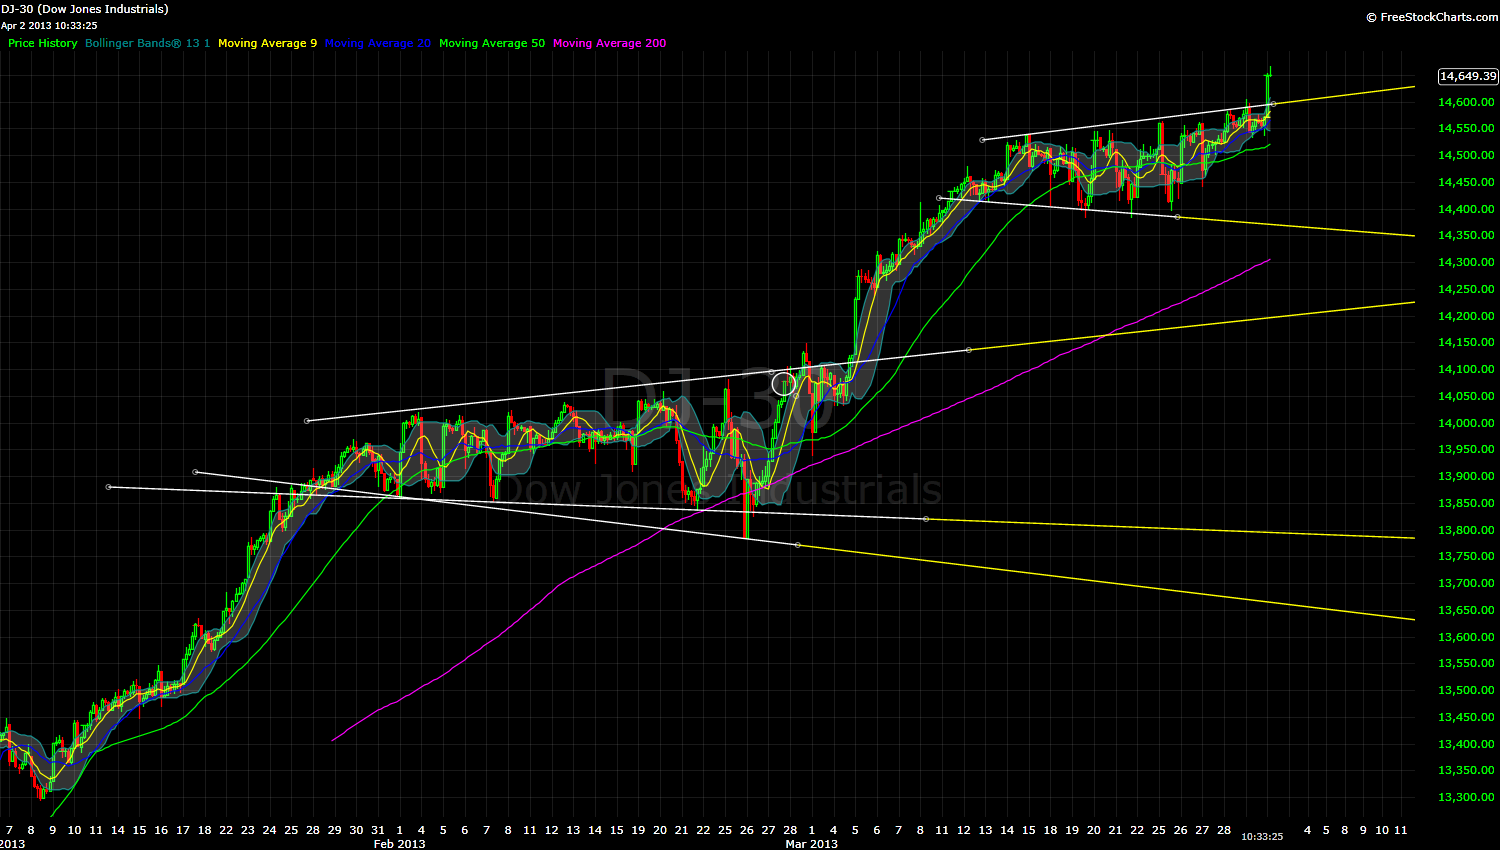Click the date label 17 on the axis
Viewport: 1500px width, 850px height.
pos(182,830)
